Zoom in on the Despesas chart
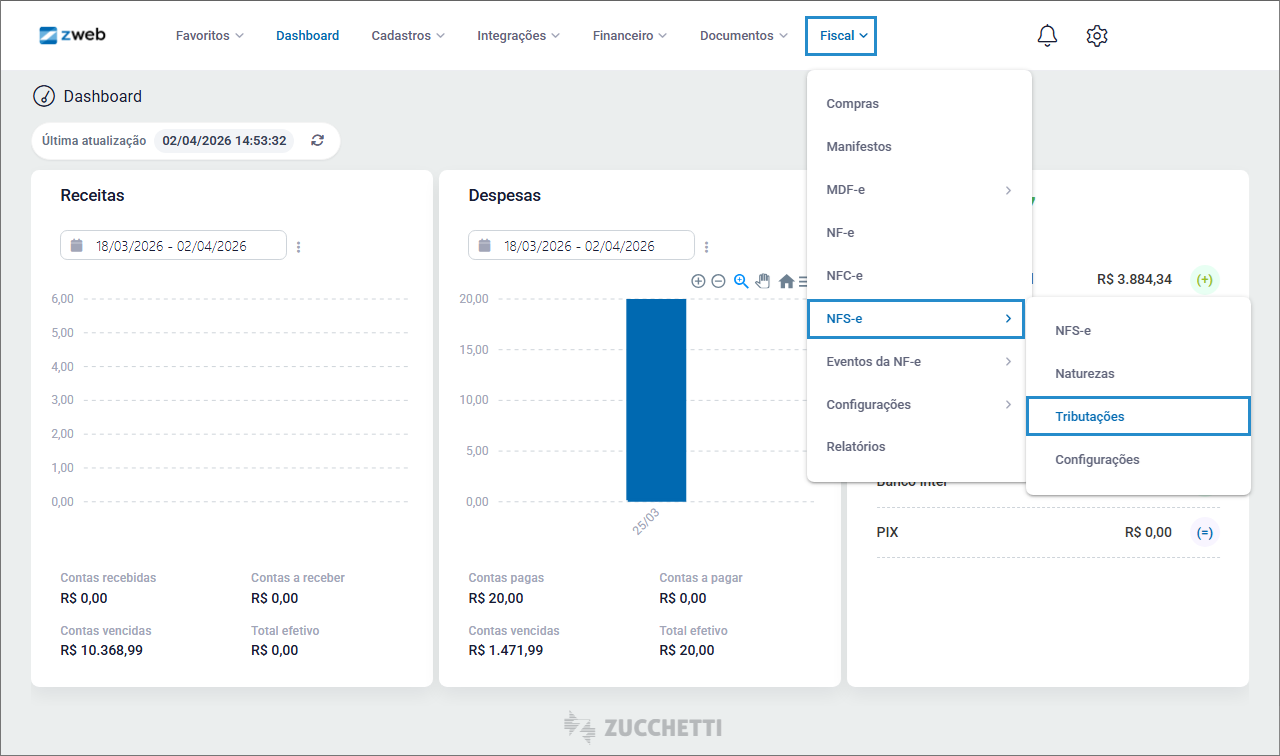Image resolution: width=1280 pixels, height=756 pixels. pos(698,281)
